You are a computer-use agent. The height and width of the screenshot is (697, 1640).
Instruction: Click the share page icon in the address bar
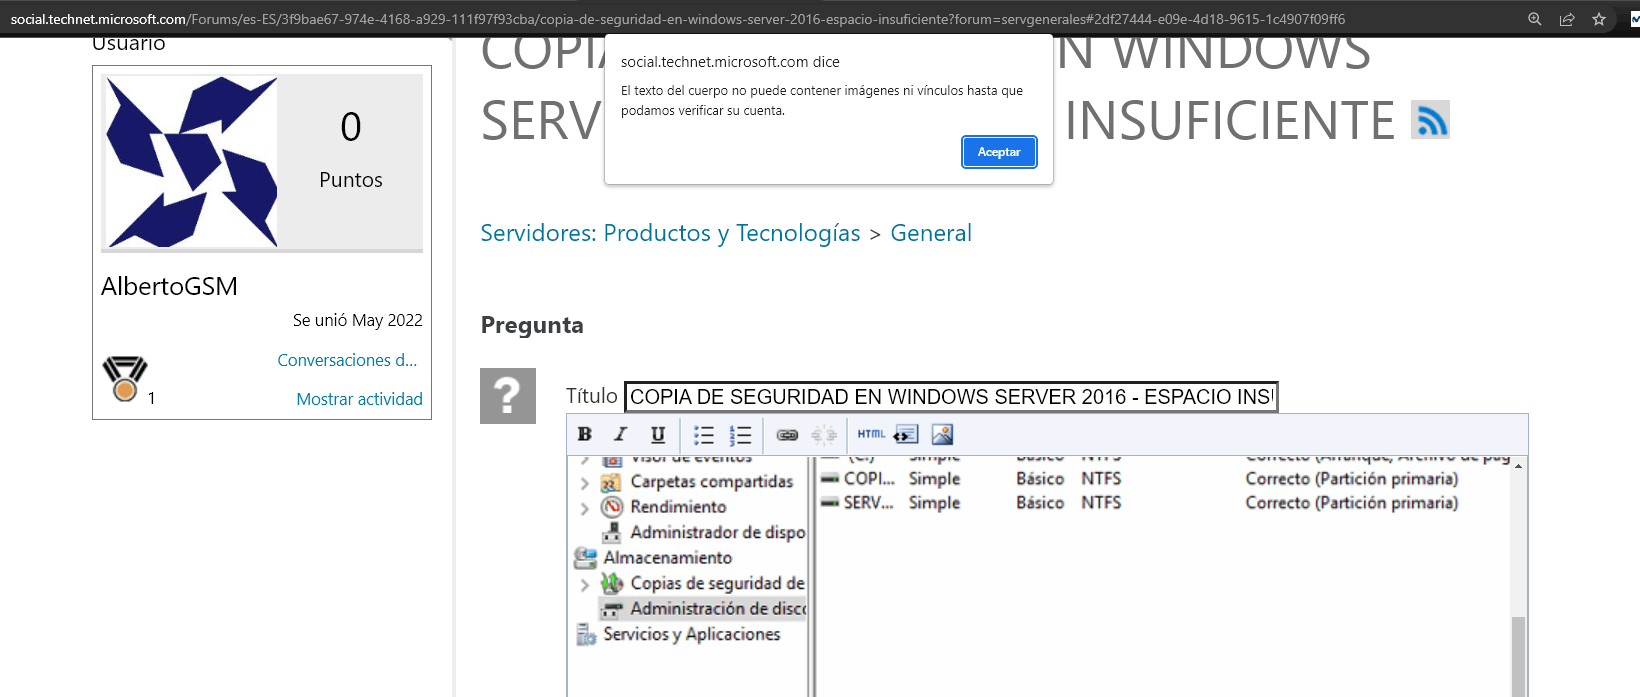1567,19
